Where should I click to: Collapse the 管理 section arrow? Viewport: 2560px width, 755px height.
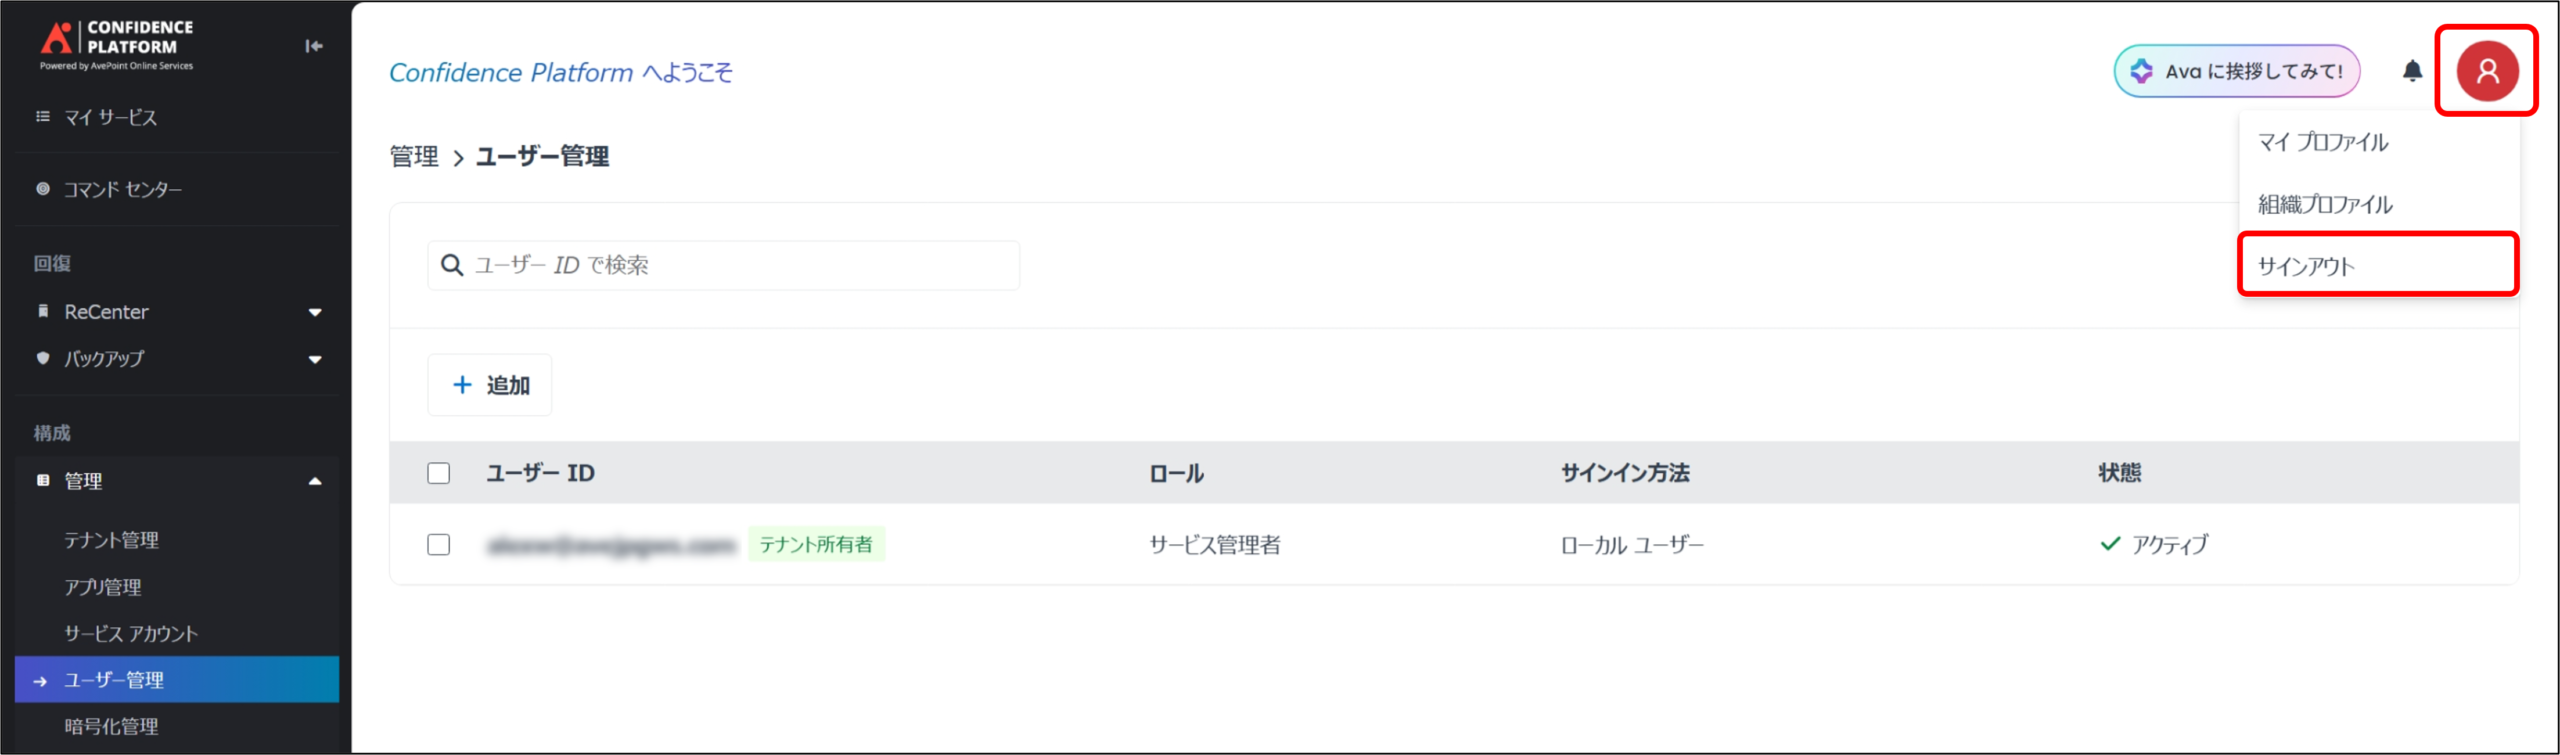[315, 481]
